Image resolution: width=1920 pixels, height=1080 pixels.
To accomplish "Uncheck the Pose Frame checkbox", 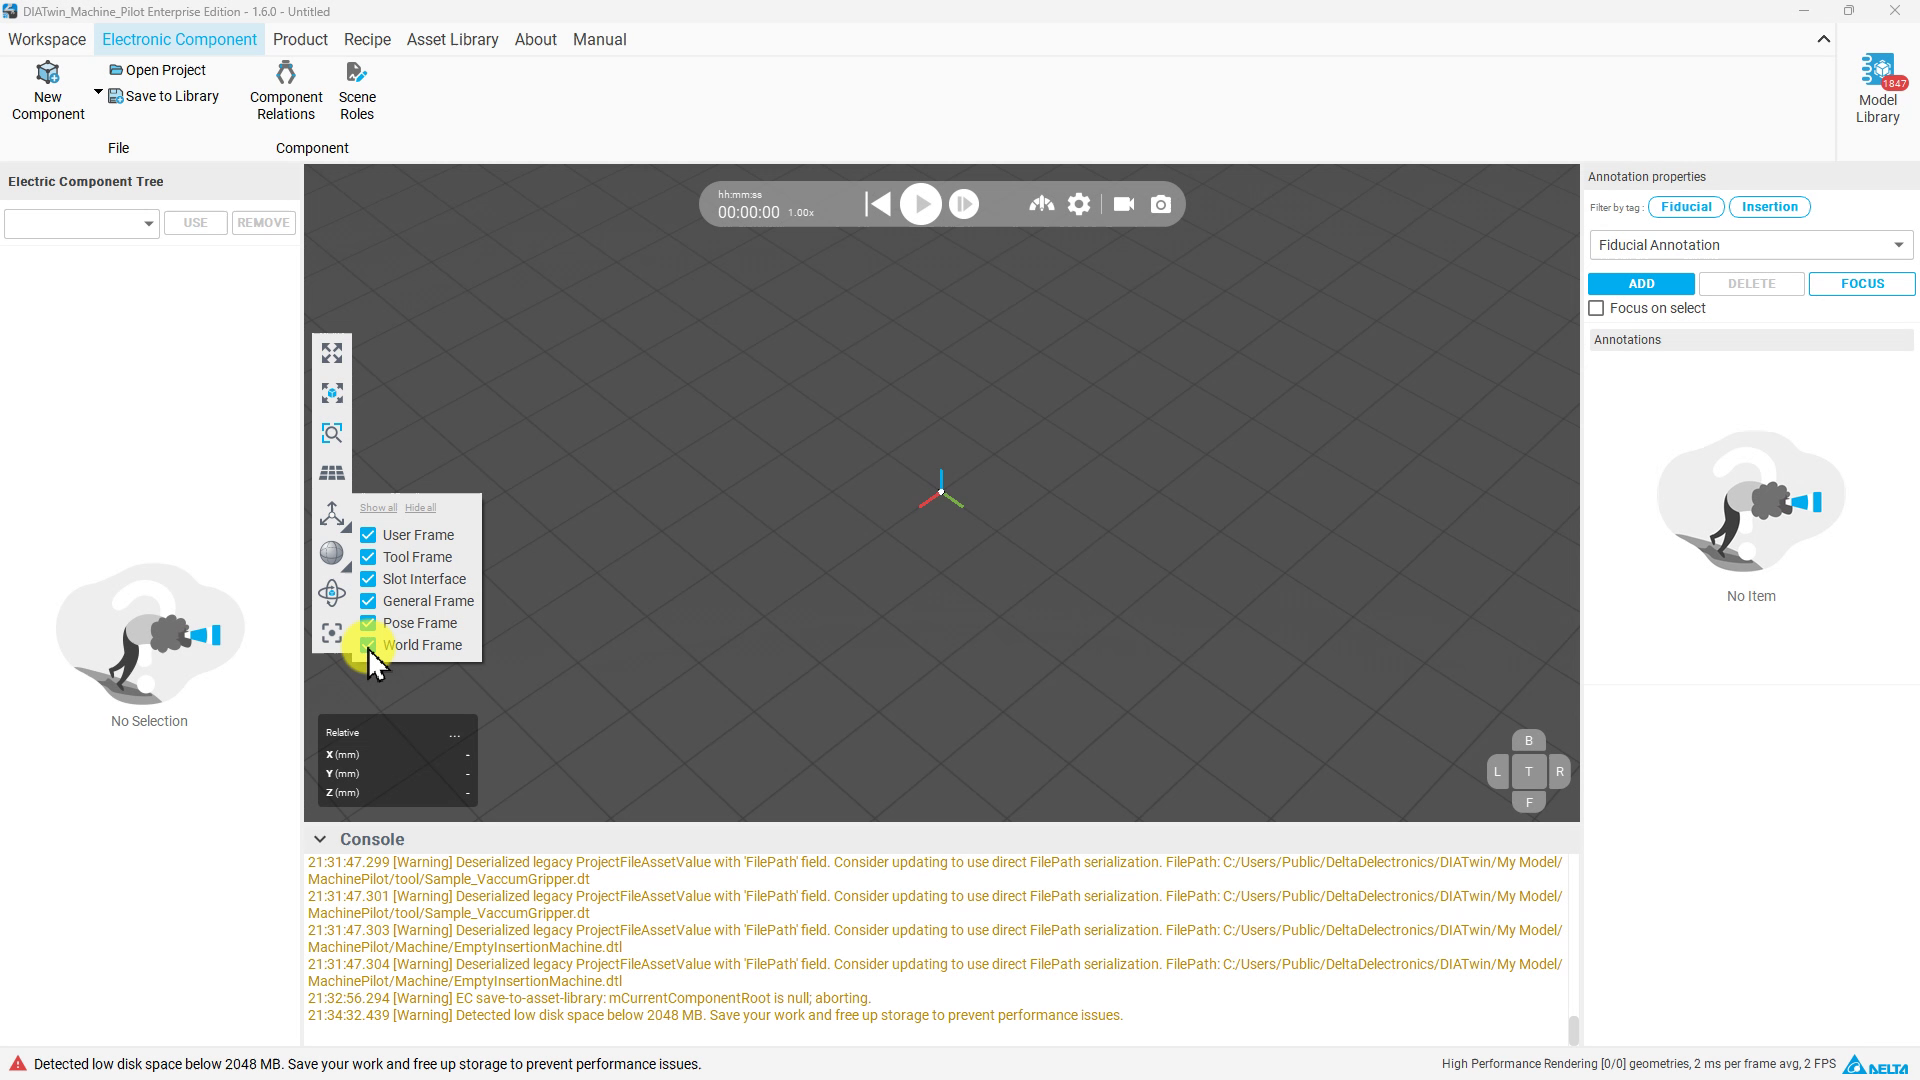I will coord(368,623).
